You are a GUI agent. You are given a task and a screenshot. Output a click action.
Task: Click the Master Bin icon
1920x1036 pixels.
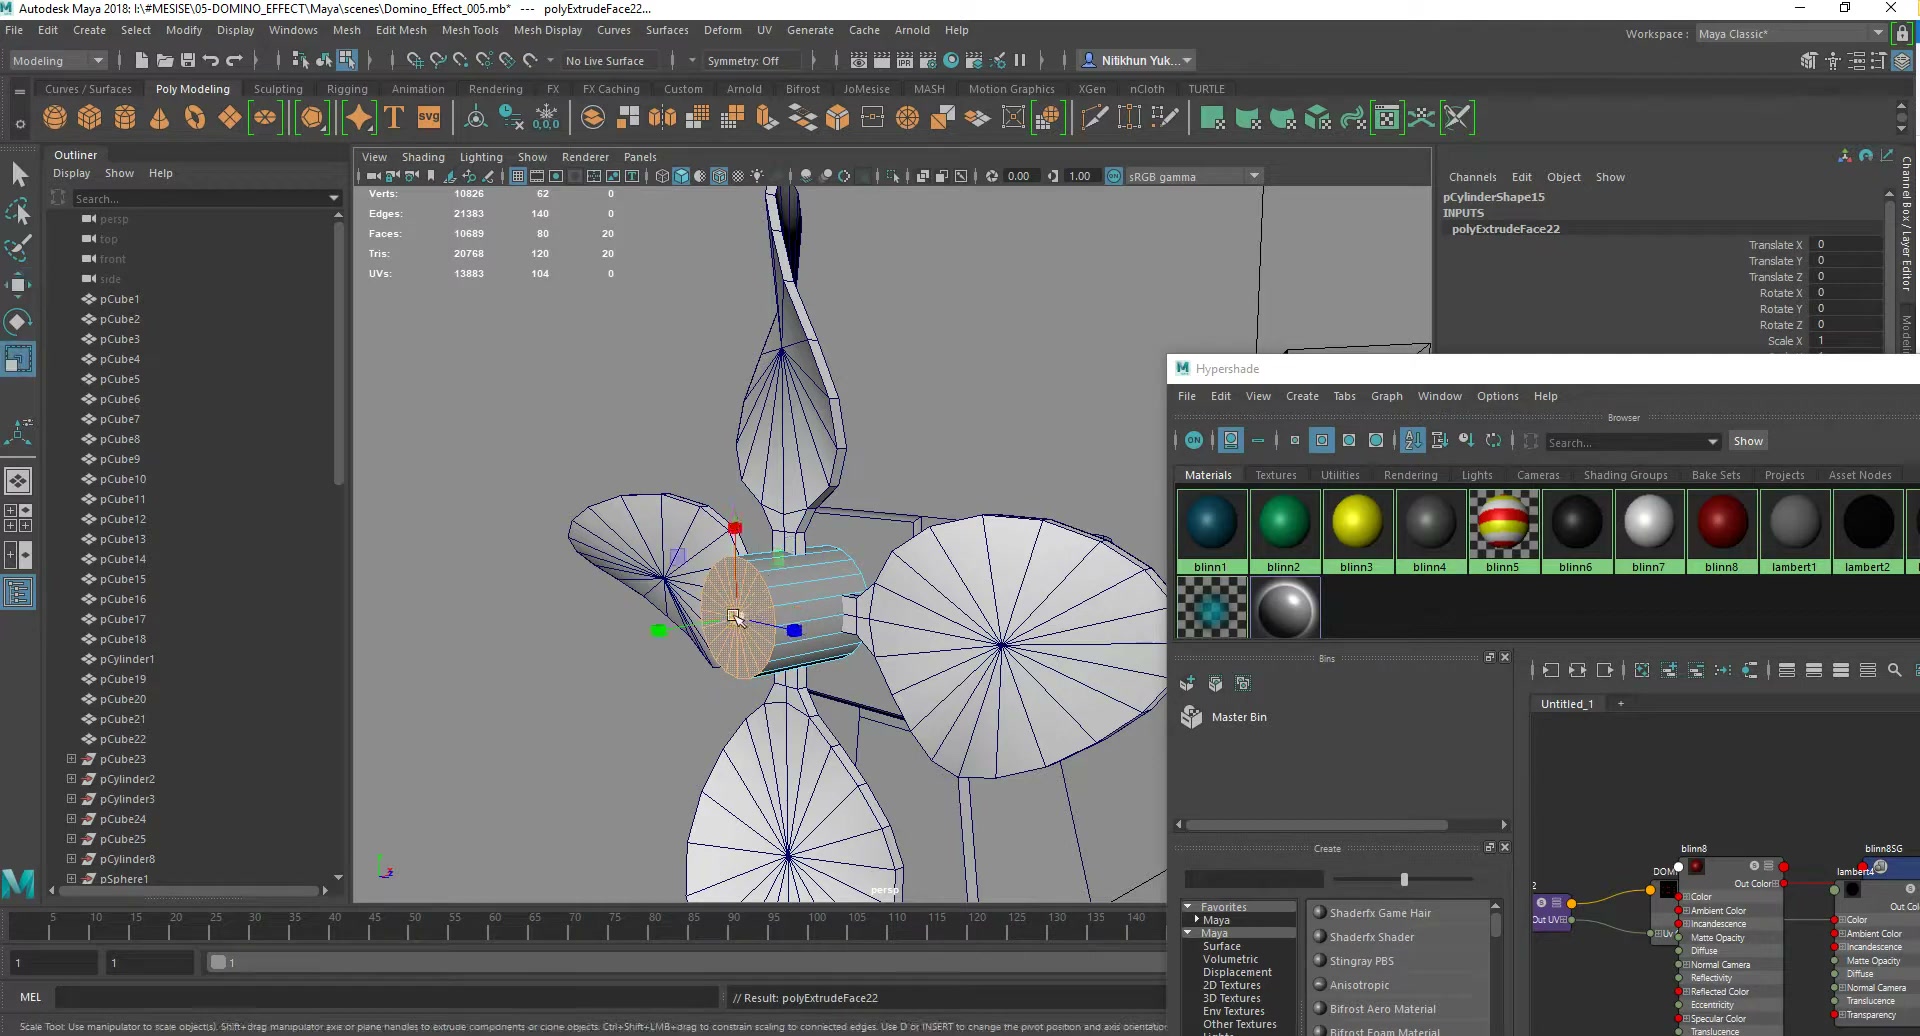1191,717
